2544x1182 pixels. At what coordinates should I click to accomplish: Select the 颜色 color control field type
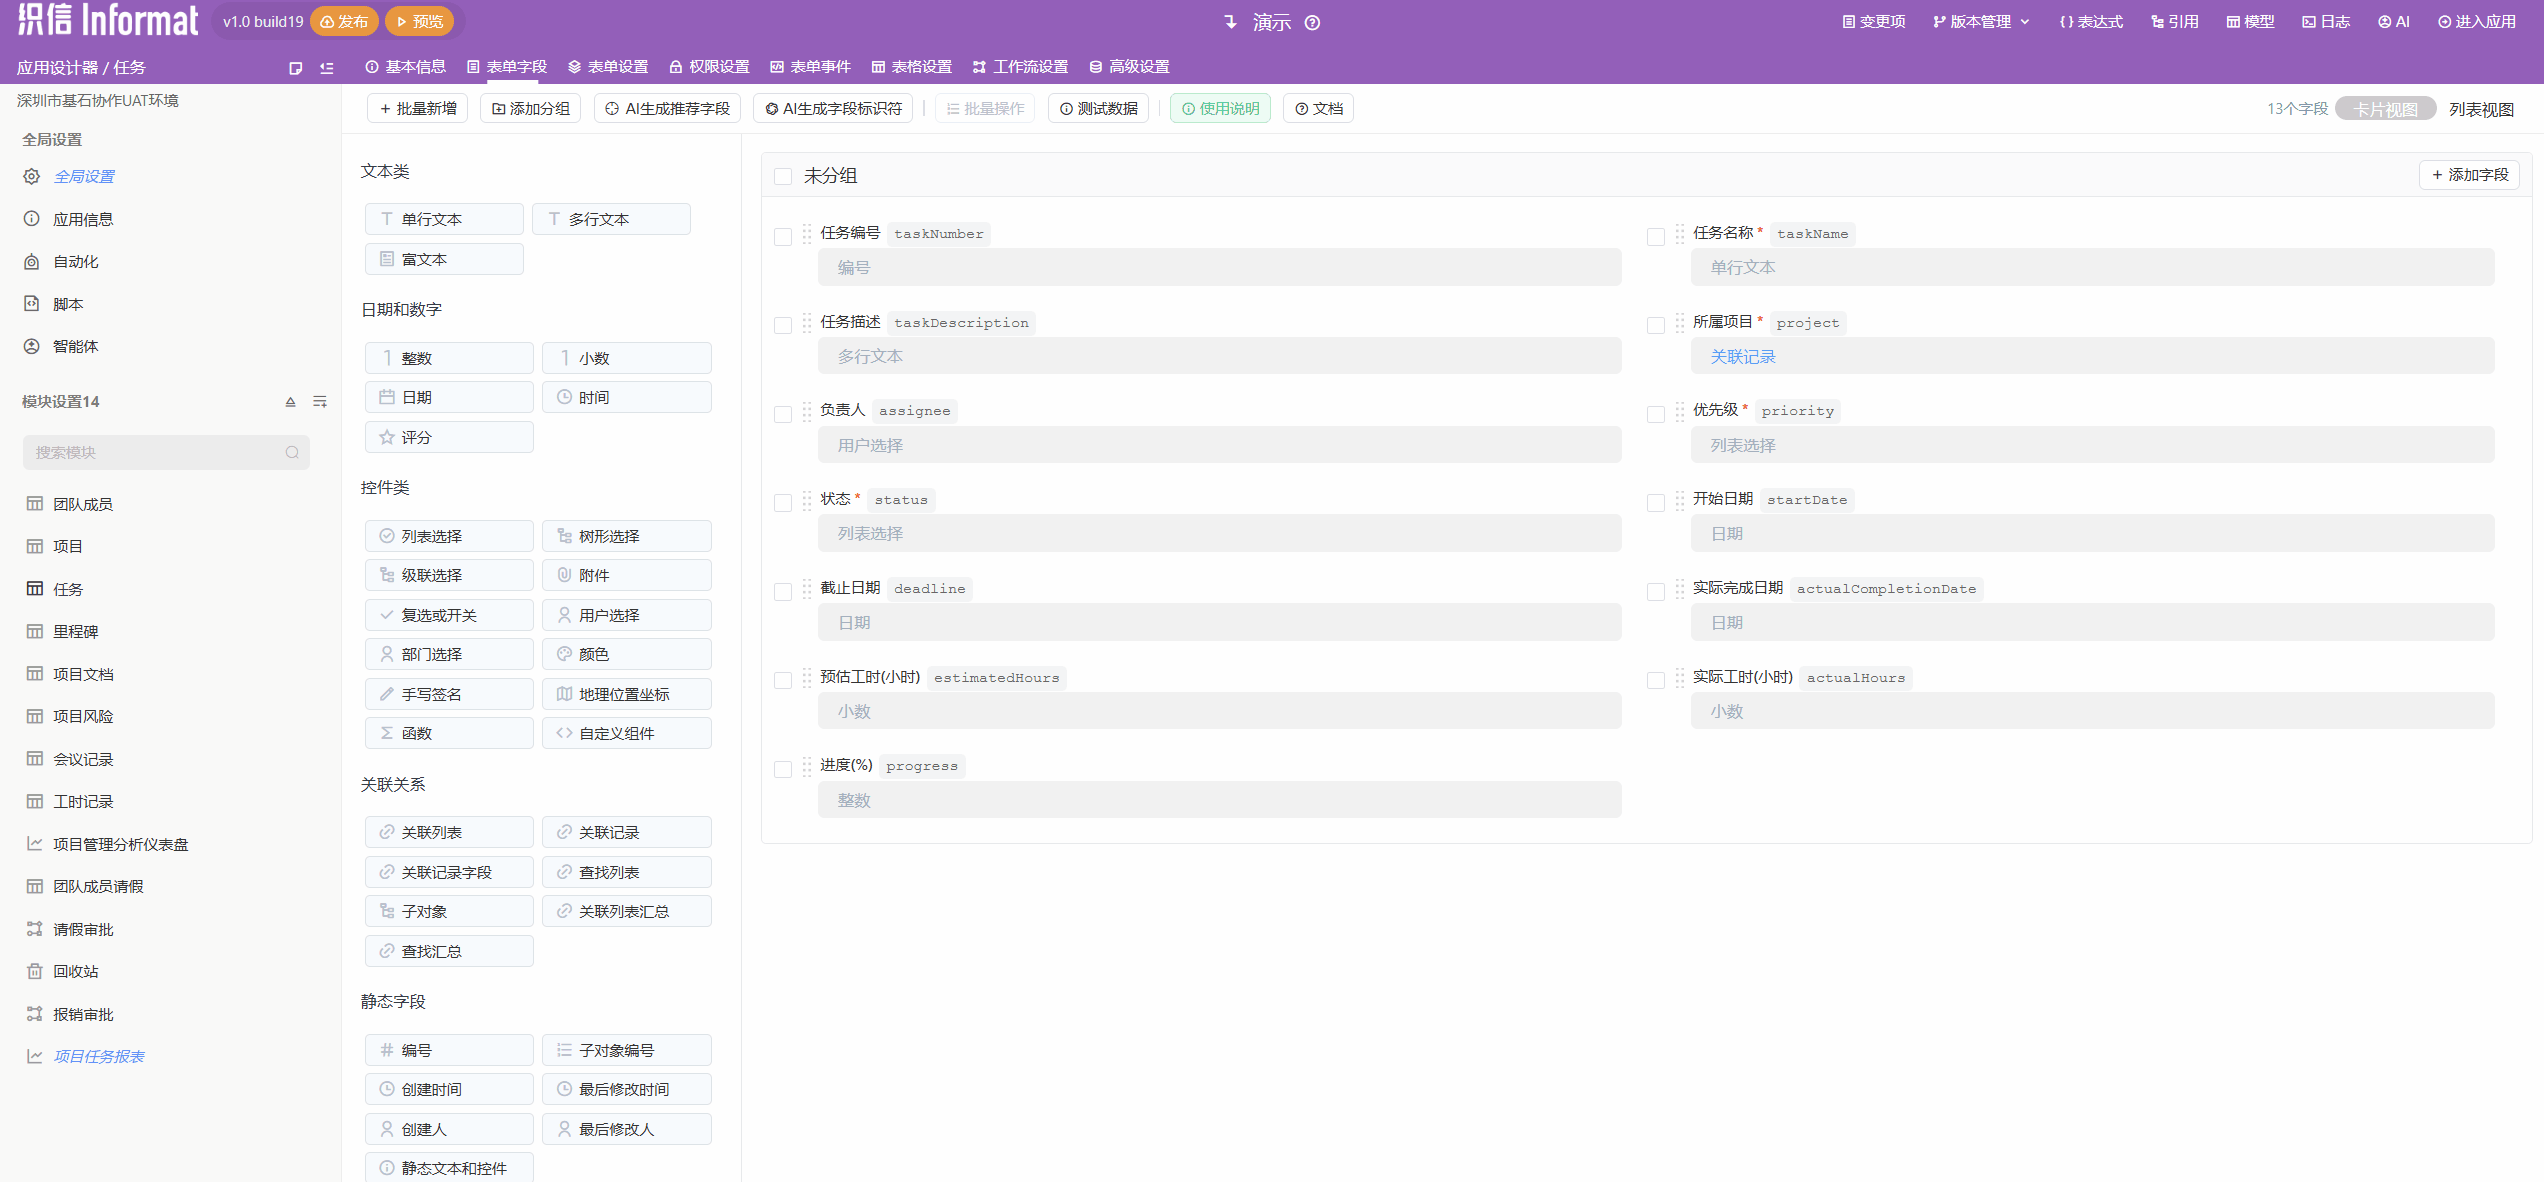click(x=626, y=654)
